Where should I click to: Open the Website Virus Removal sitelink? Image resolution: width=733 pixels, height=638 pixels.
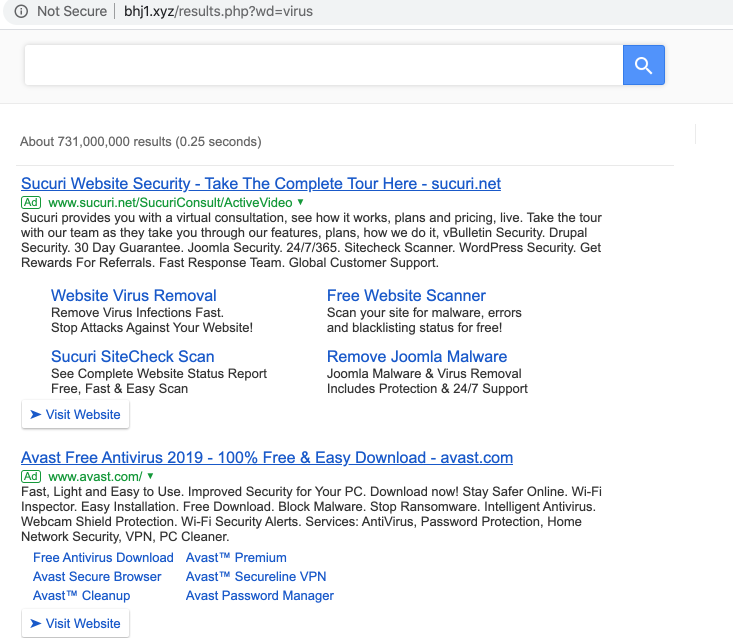[x=133, y=296]
